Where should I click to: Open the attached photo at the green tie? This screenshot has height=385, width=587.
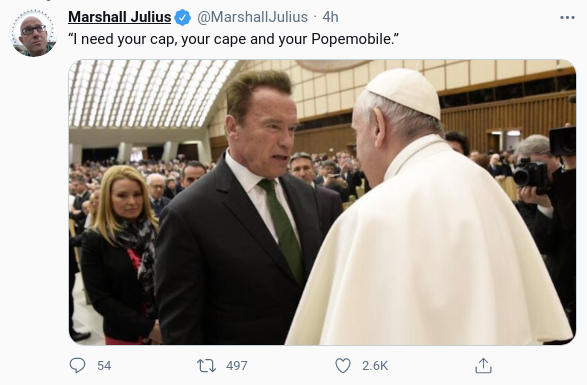284,229
